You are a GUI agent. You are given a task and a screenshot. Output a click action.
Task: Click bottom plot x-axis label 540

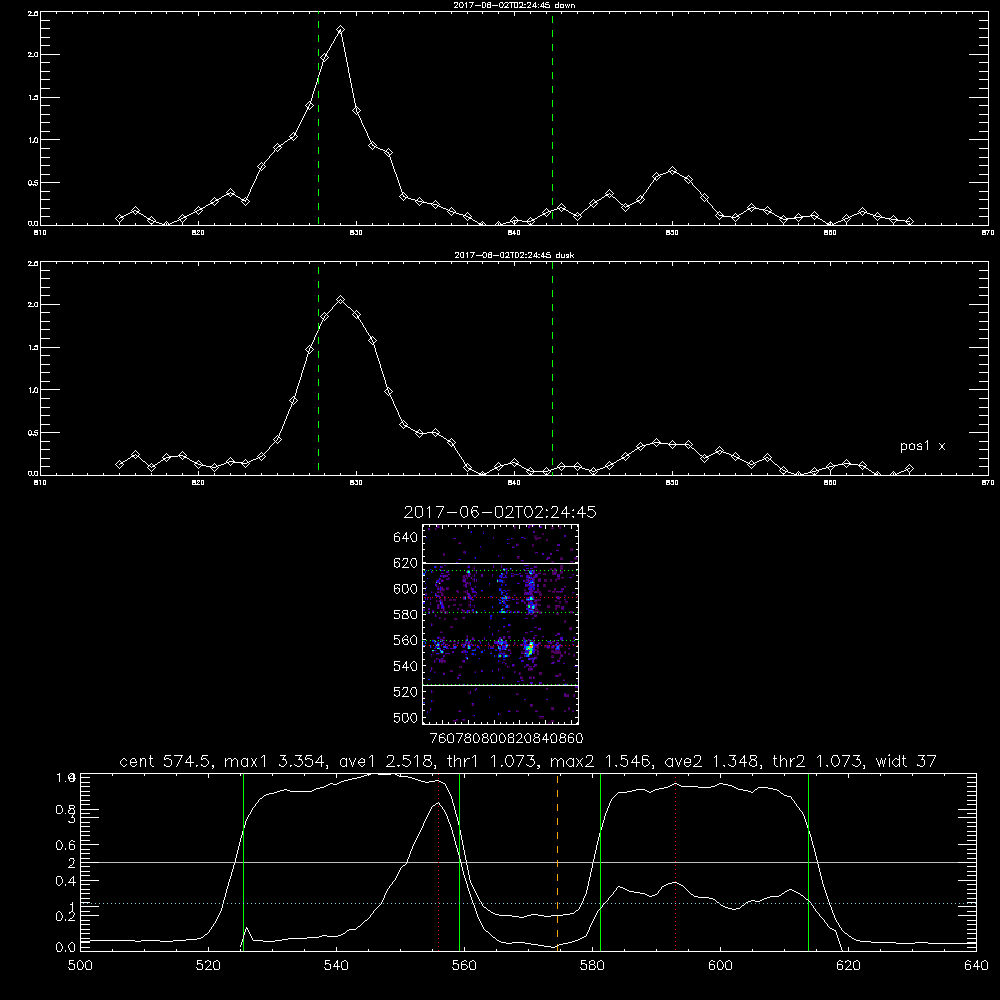tap(336, 966)
